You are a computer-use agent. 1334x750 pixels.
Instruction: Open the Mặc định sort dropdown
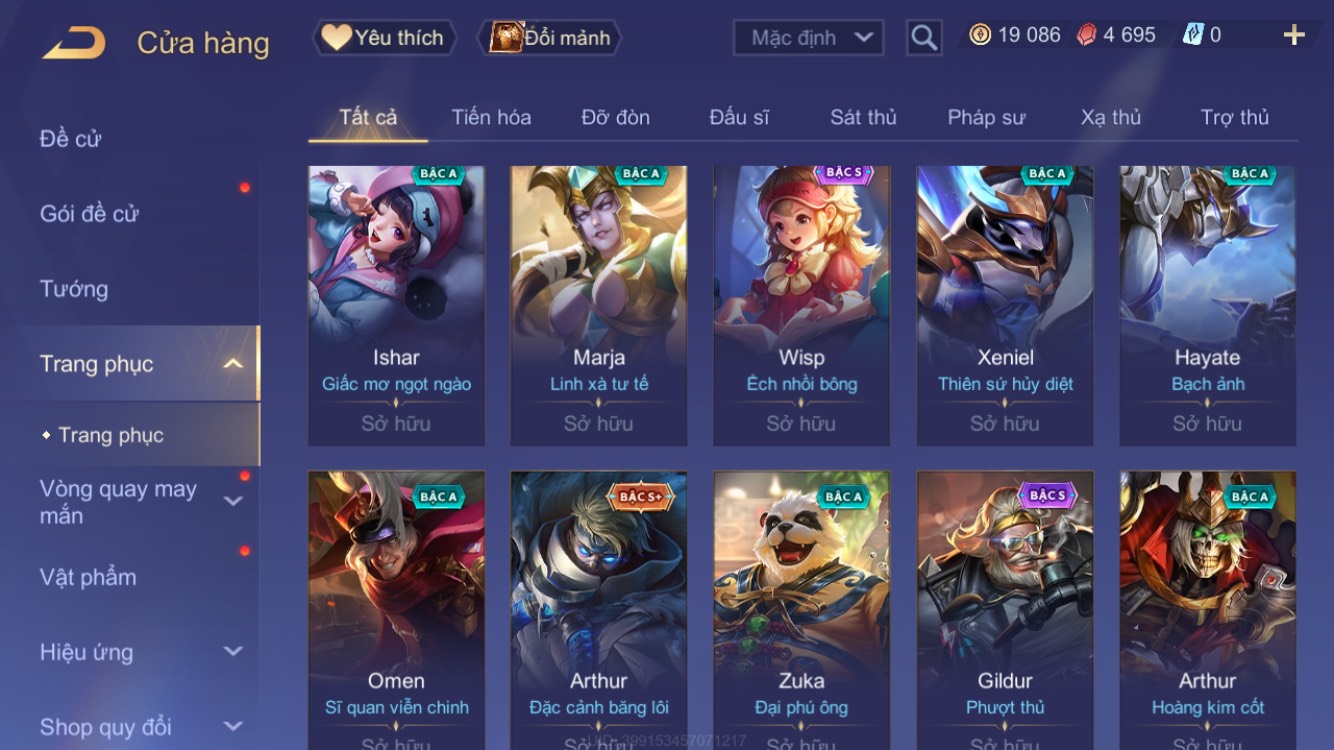pyautogui.click(x=809, y=38)
